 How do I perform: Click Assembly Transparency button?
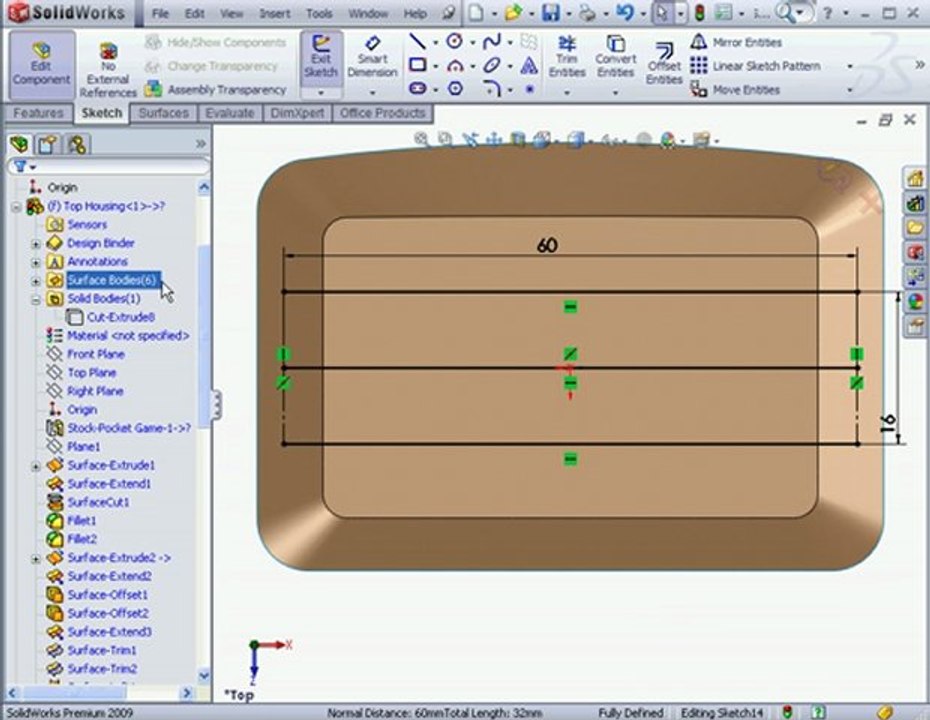[x=215, y=90]
